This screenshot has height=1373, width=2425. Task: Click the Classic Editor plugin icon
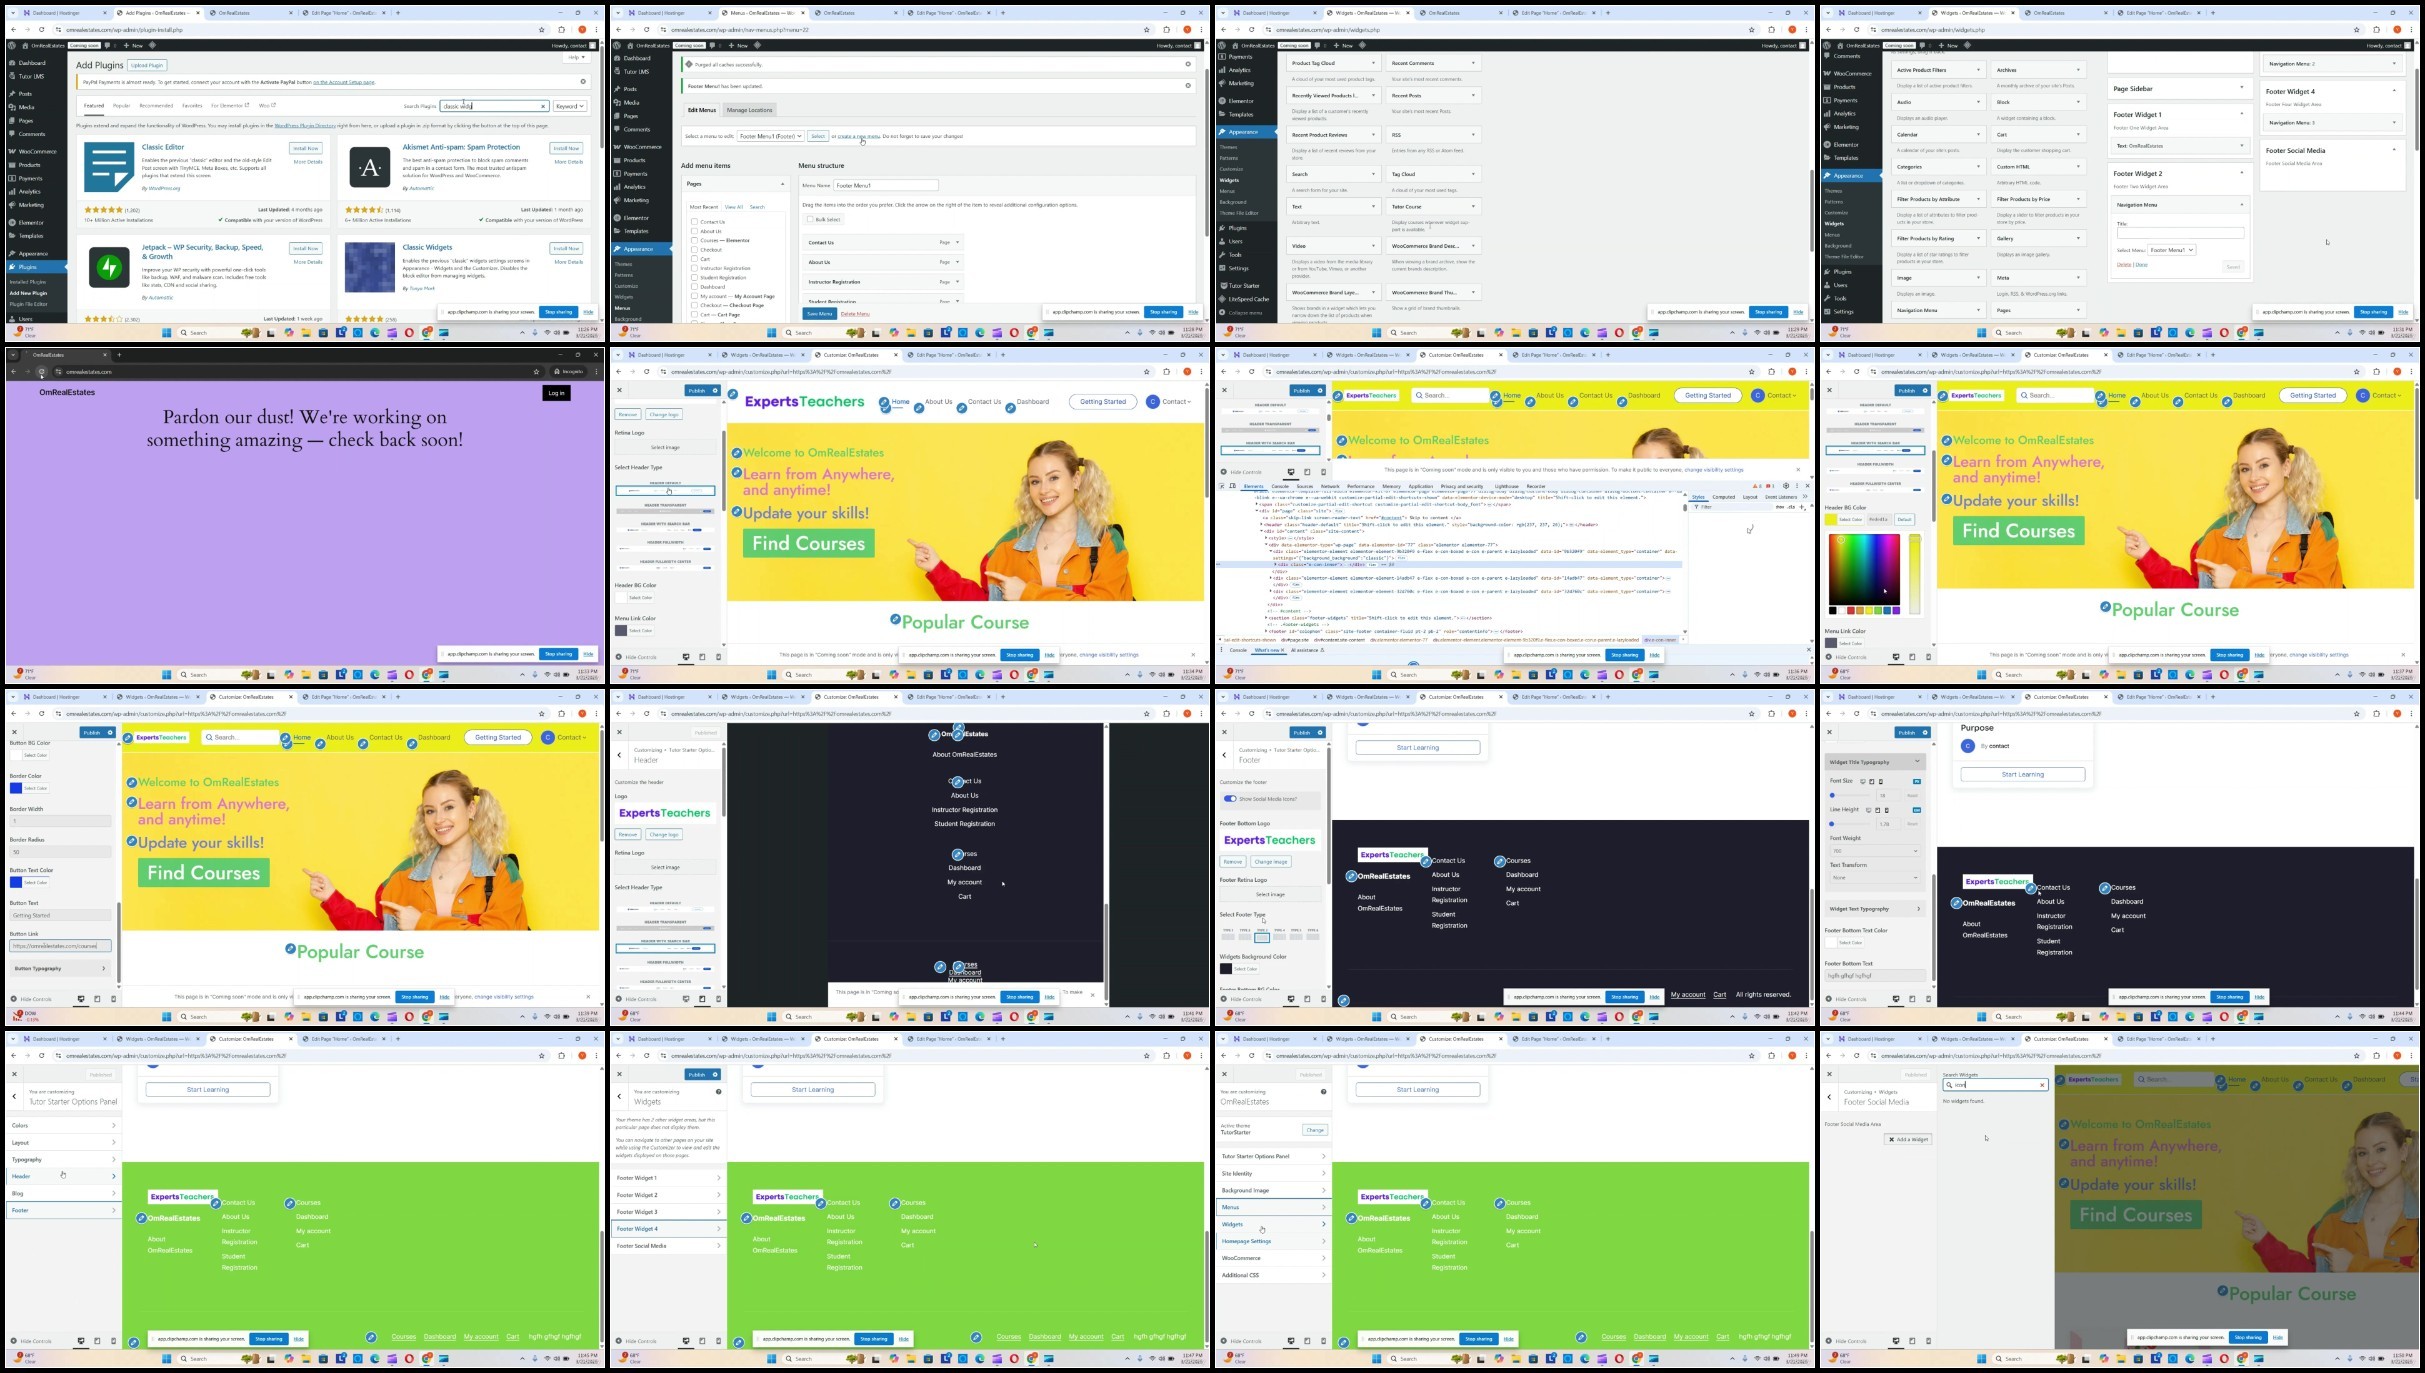click(109, 167)
